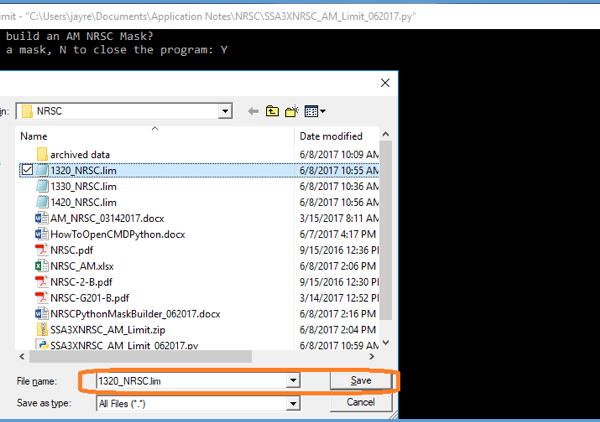
Task: Open the View menu icon
Action: point(315,110)
